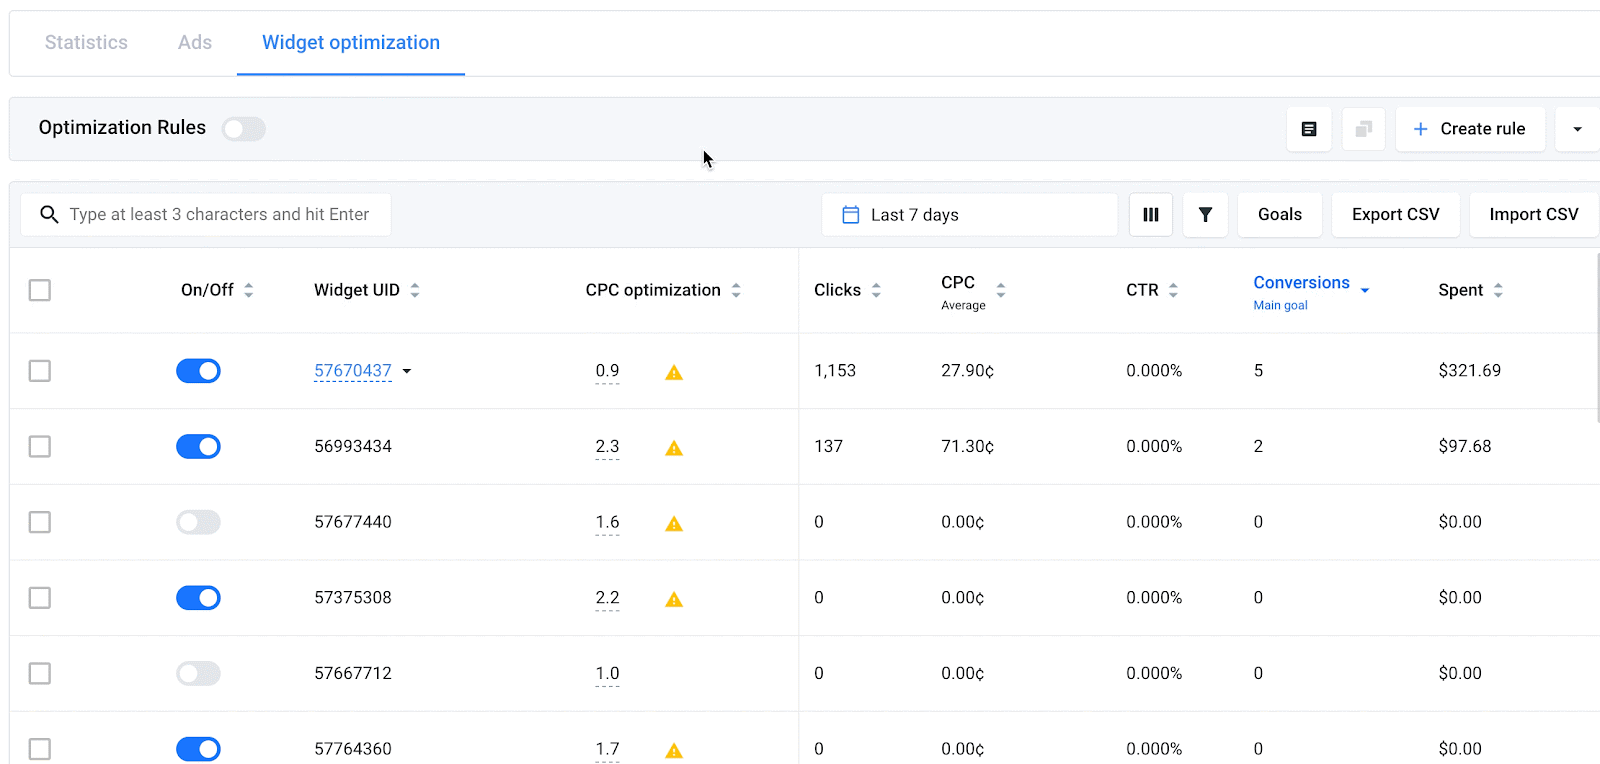Viewport: 1600px width, 764px height.
Task: Click warning icon for widget 57670437
Action: click(x=674, y=372)
